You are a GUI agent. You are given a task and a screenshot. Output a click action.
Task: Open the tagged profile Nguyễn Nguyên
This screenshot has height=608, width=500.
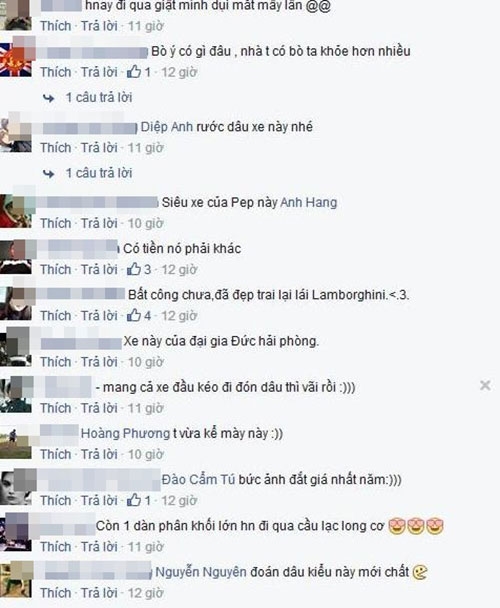coord(201,572)
